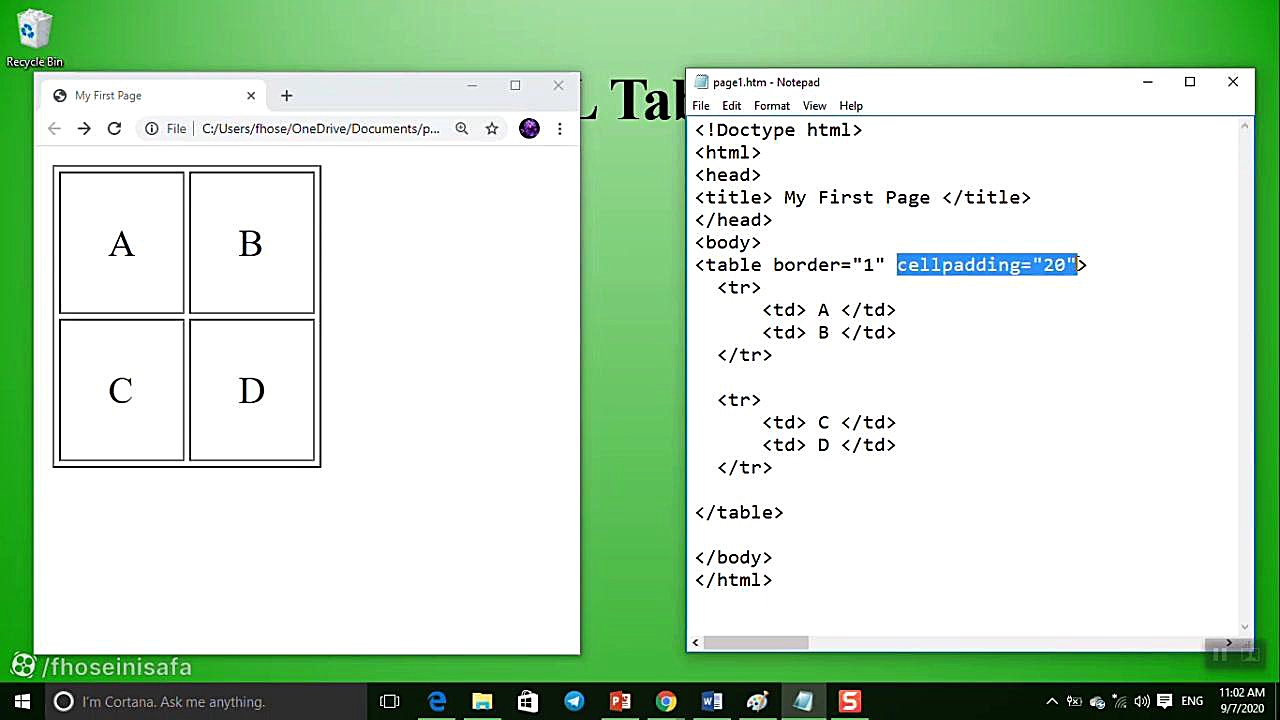Launch Telegram from the taskbar

[x=574, y=701]
